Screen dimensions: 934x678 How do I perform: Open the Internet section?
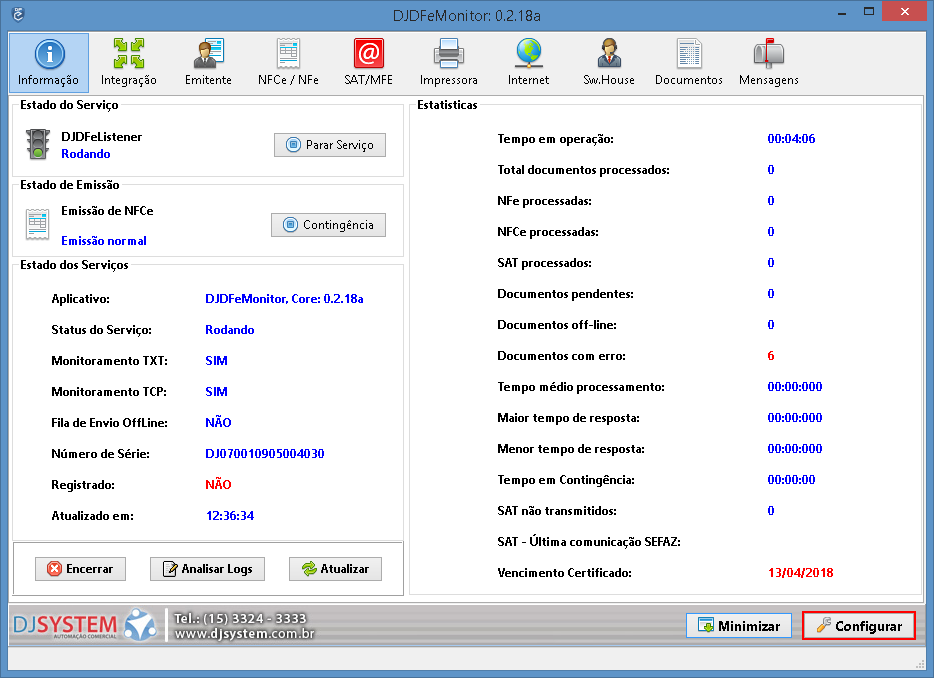[528, 63]
